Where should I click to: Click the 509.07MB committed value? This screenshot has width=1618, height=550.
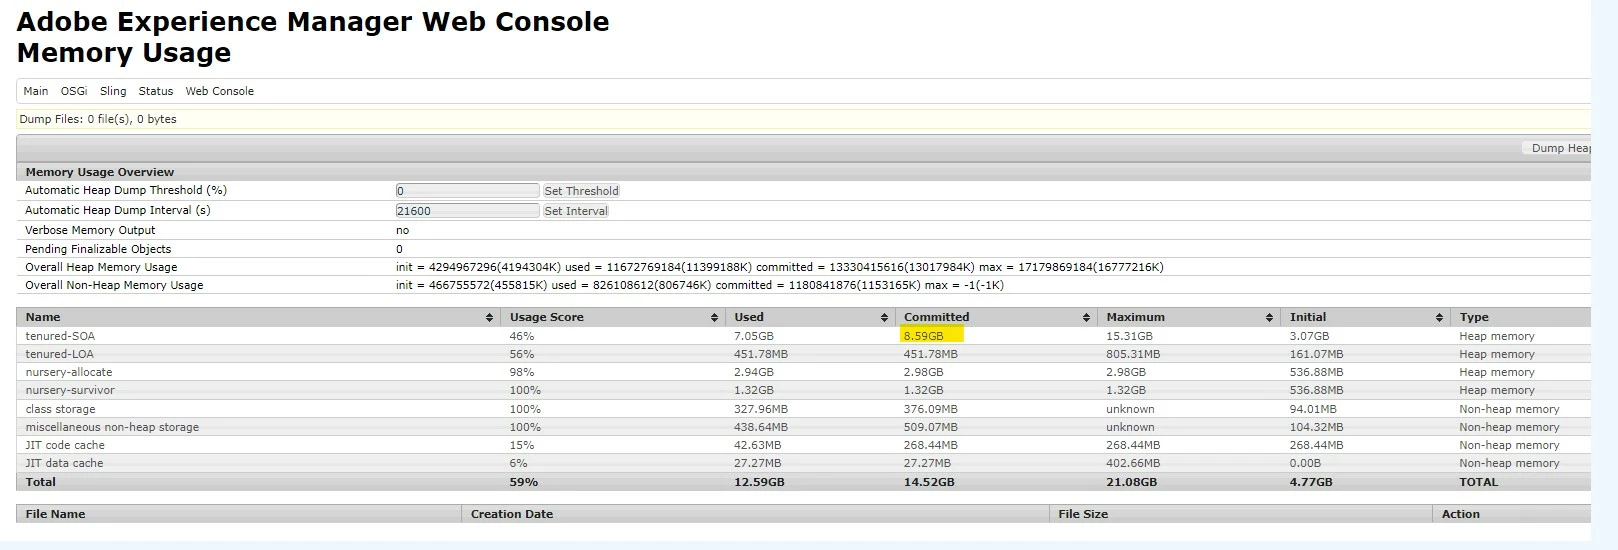[930, 427]
